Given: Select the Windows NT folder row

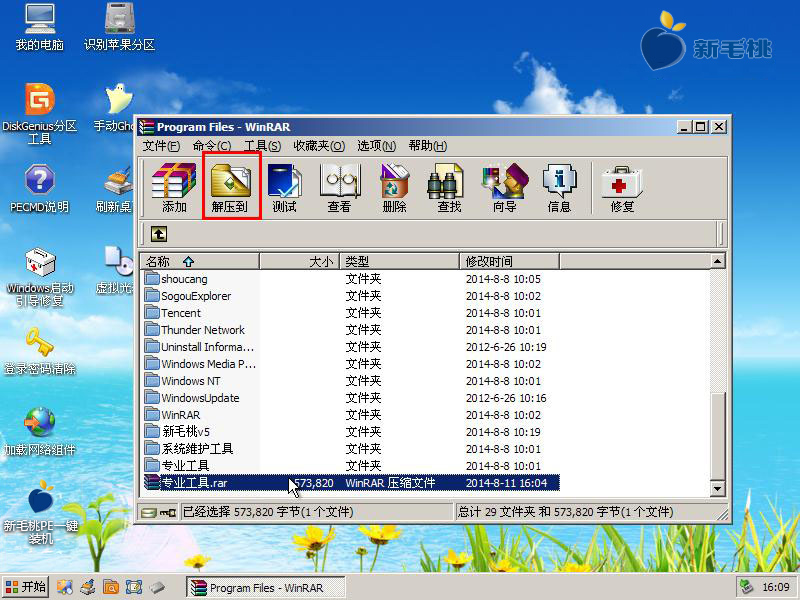Looking at the screenshot, I should [x=350, y=381].
